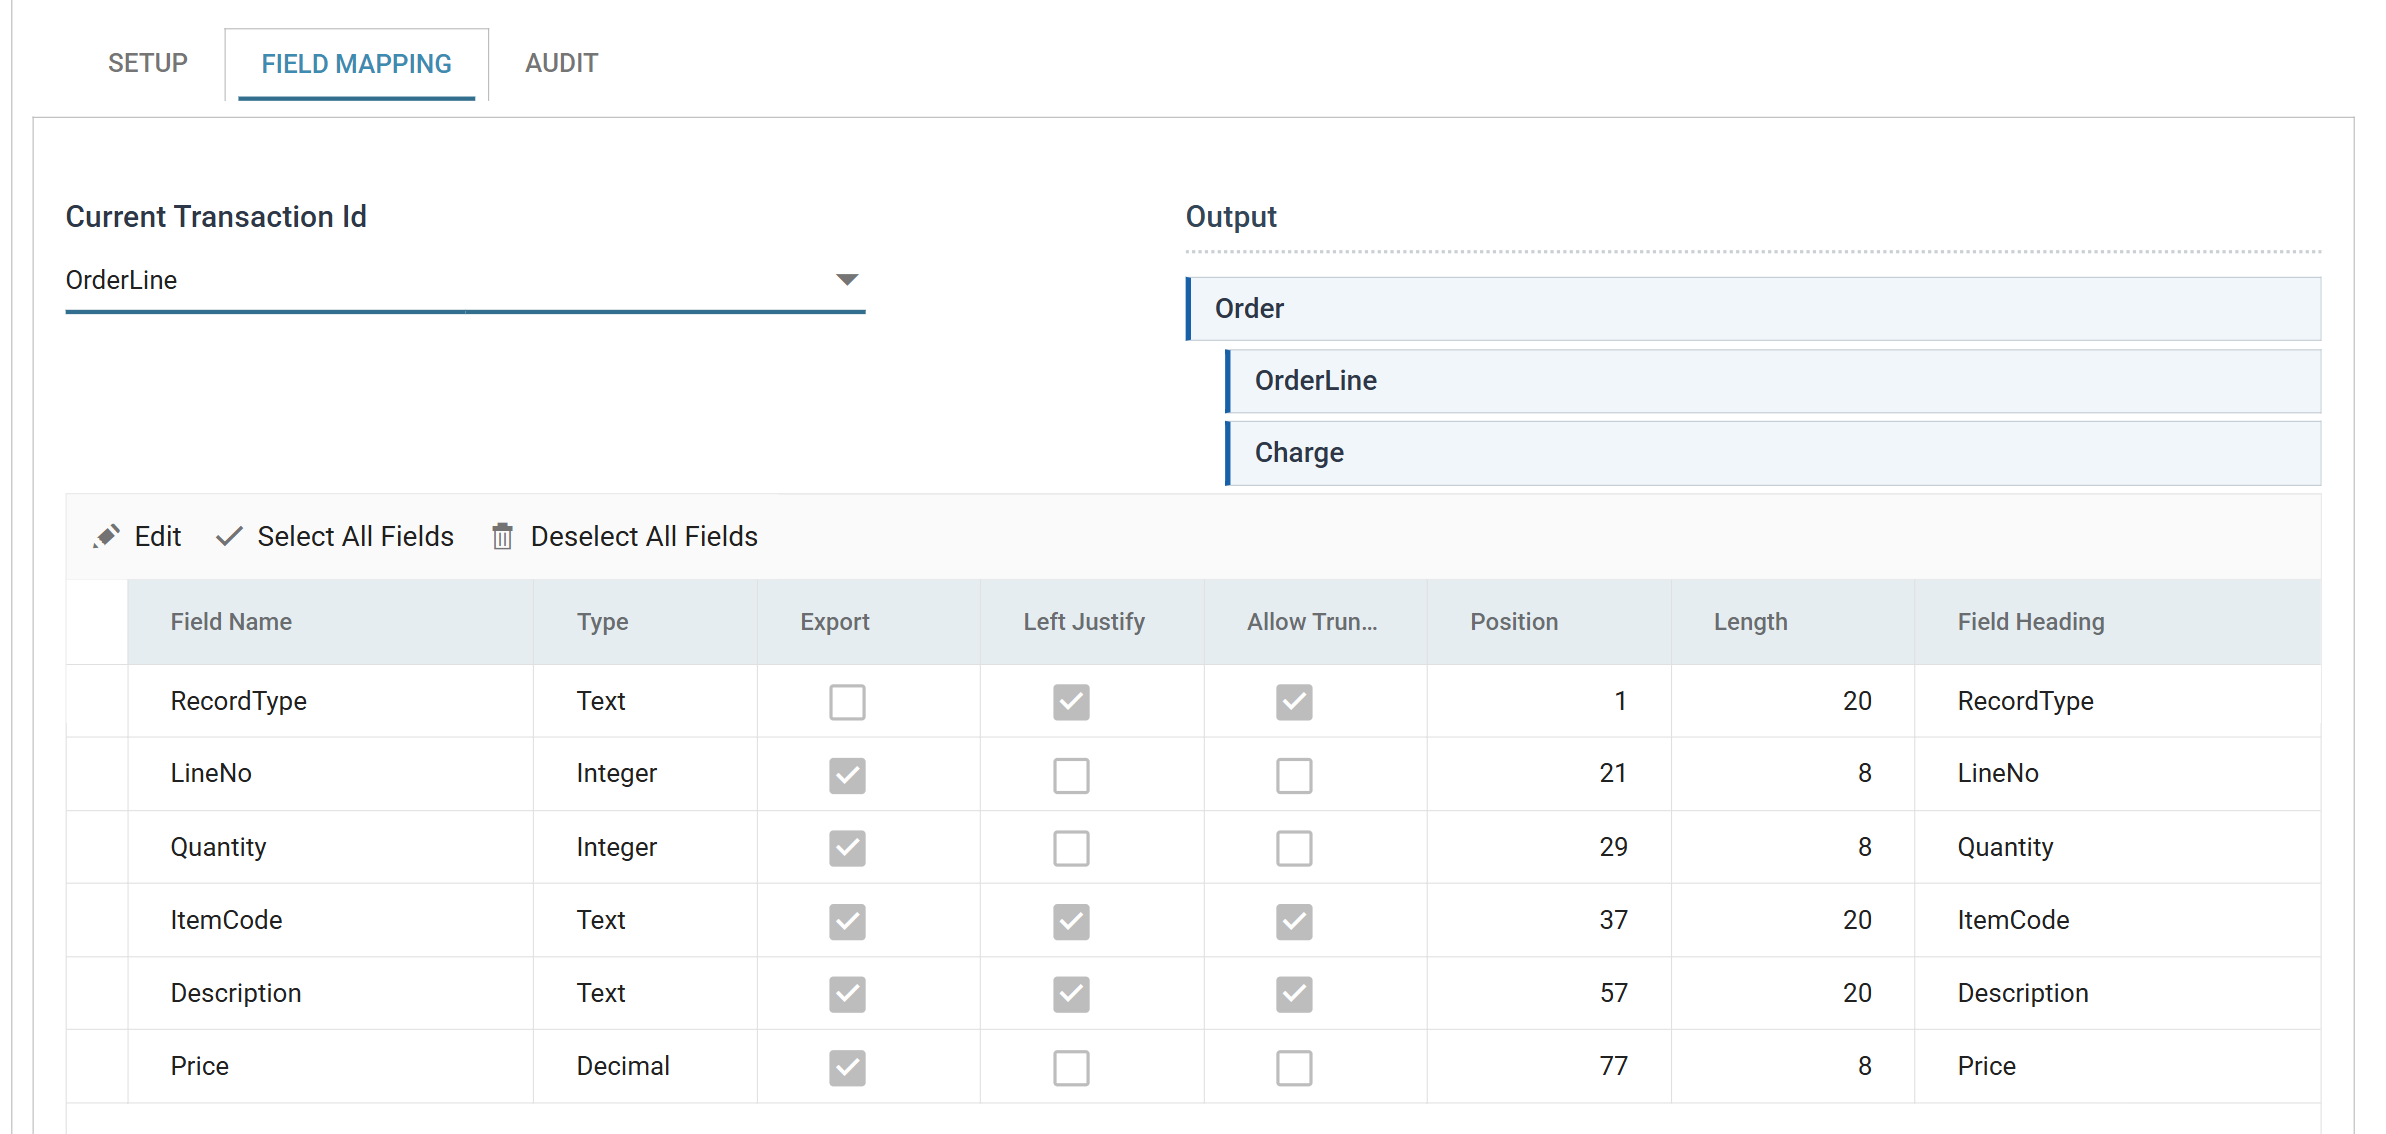Click the Current Transaction Id heading
2386x1134 pixels.
(216, 217)
